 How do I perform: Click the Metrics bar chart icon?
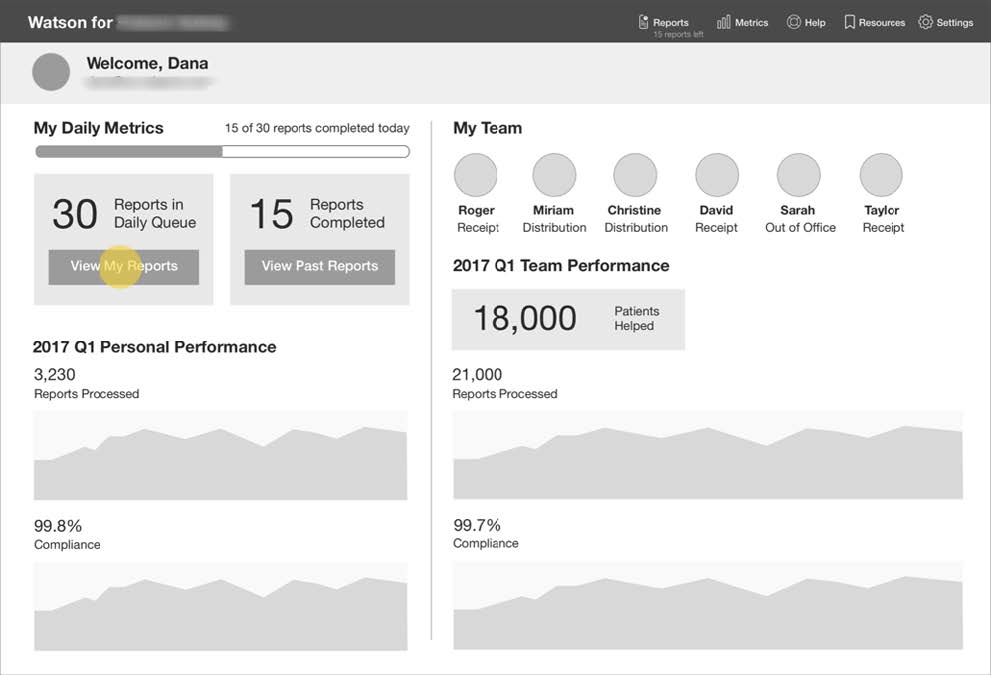(724, 22)
